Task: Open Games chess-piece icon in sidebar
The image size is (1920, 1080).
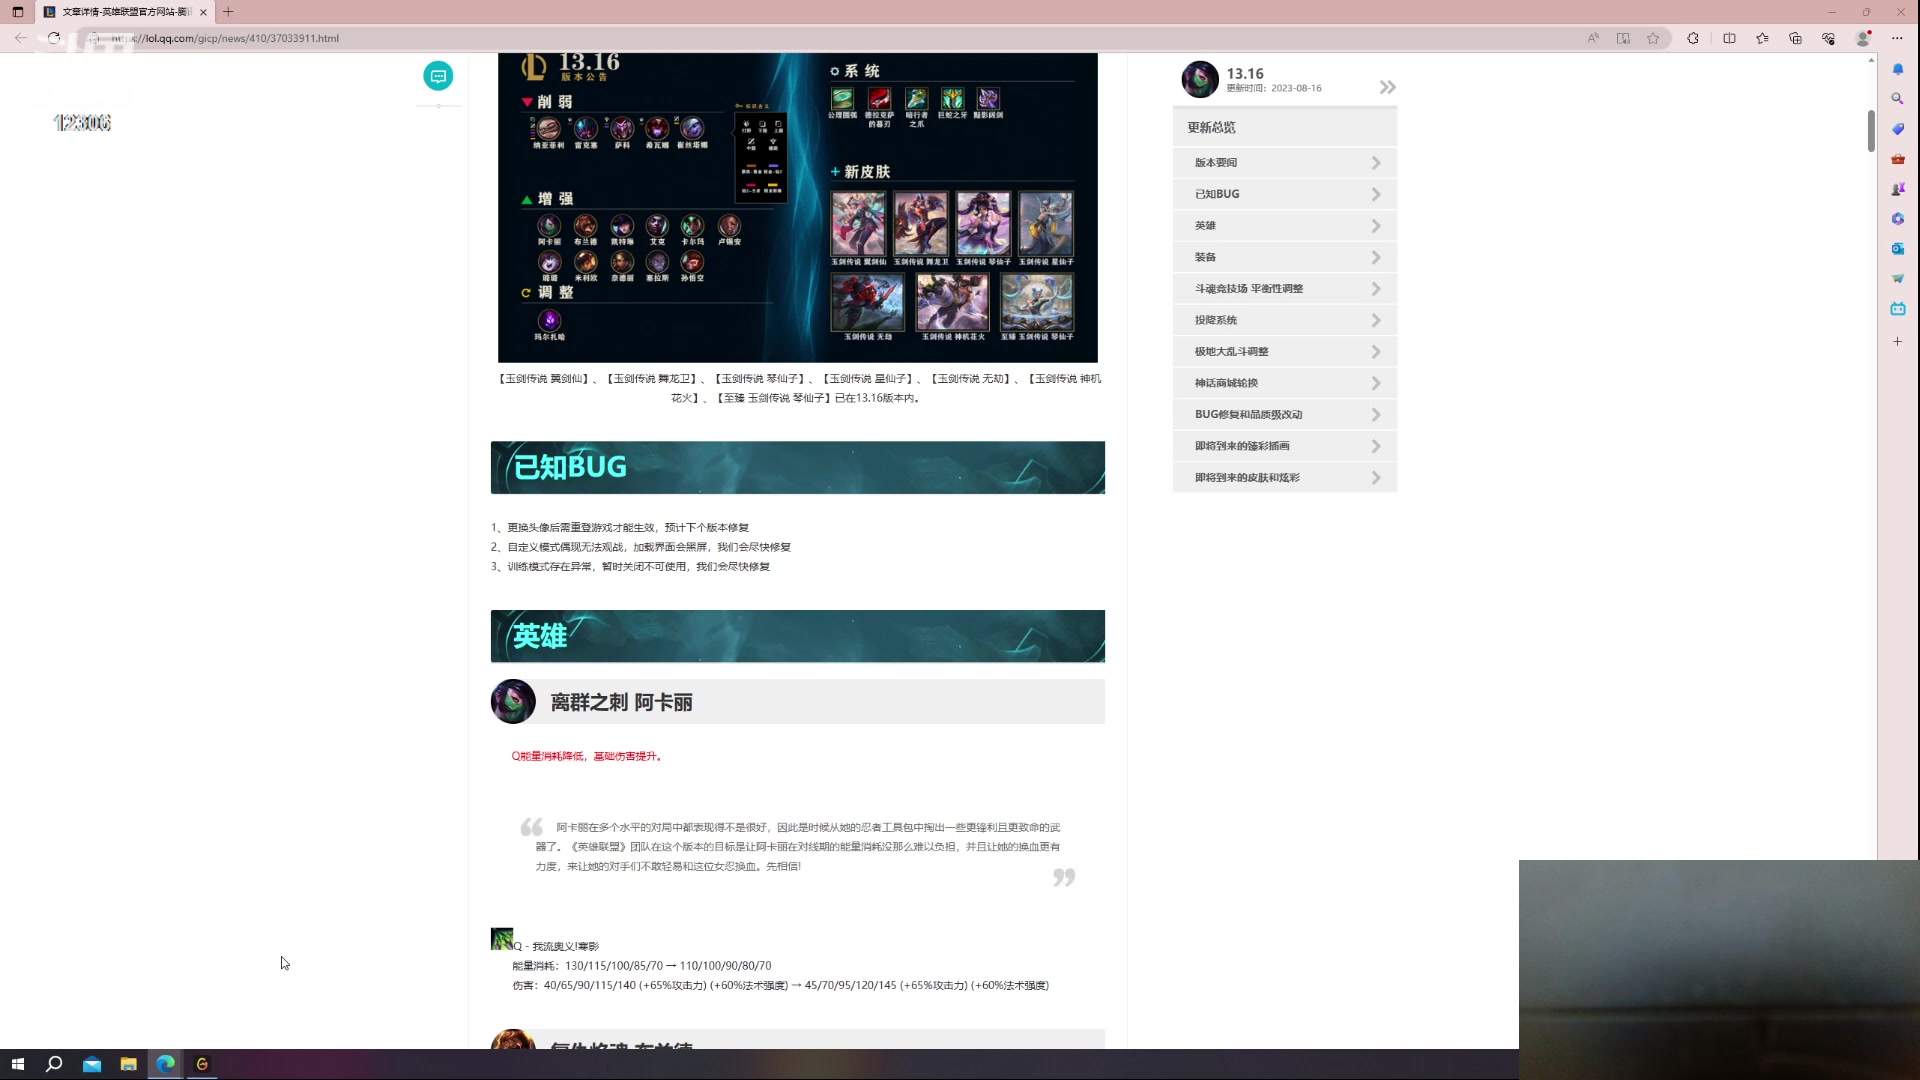Action: (1897, 189)
